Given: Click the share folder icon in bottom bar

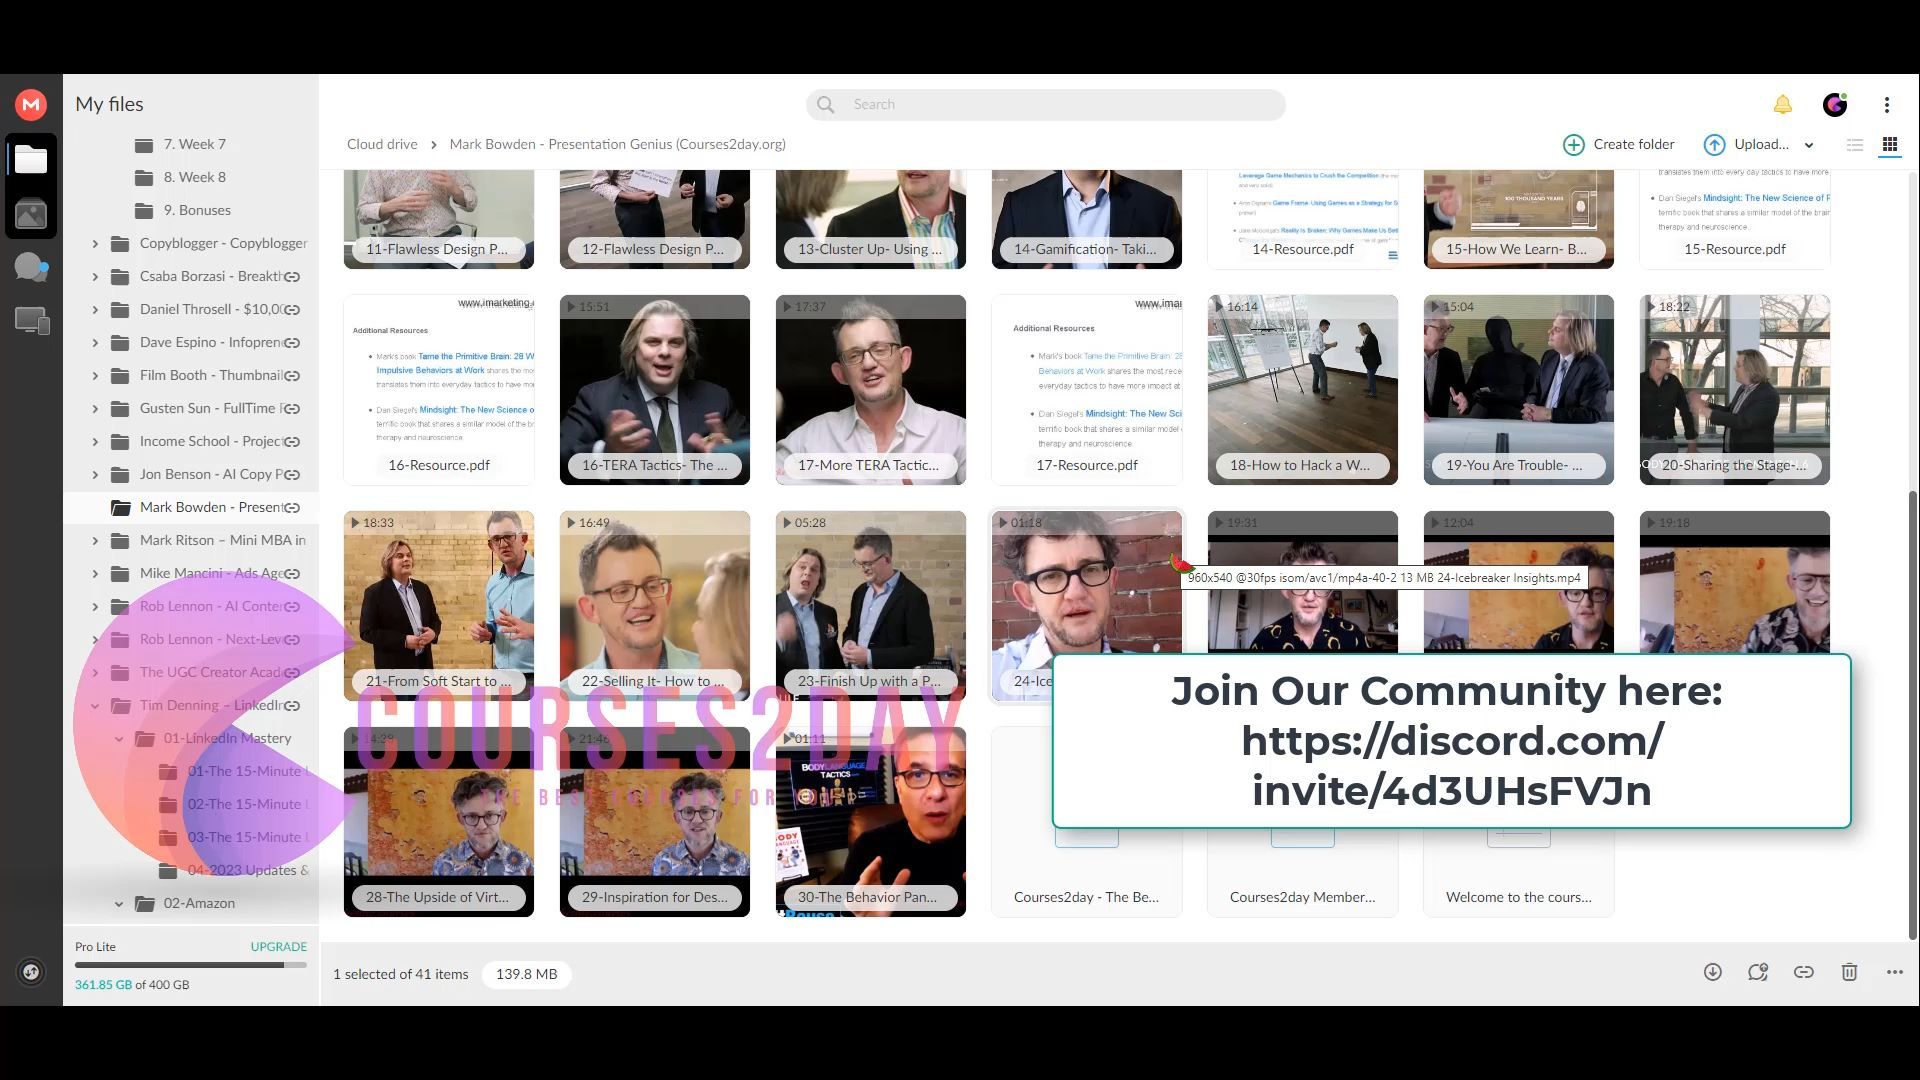Looking at the screenshot, I should [x=1758, y=972].
